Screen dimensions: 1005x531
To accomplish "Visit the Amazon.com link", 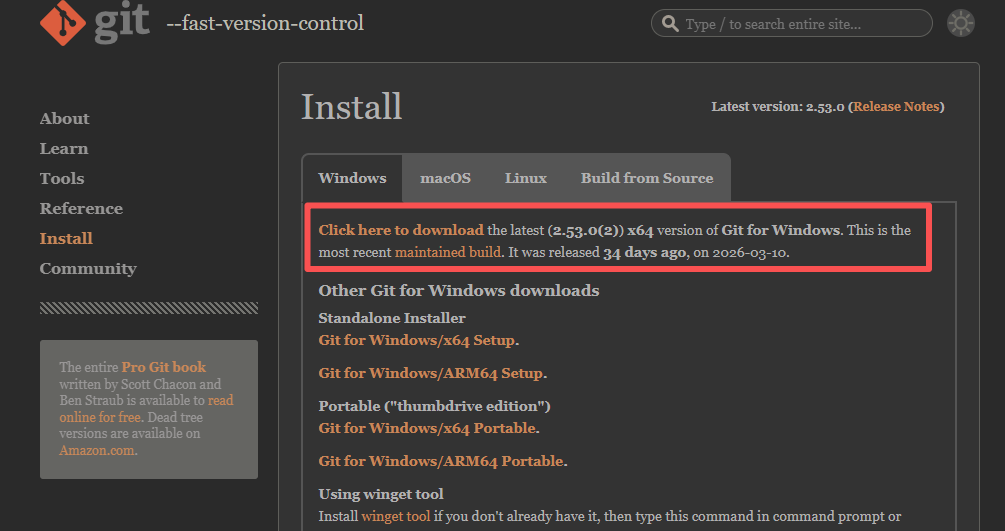I will tap(97, 450).
